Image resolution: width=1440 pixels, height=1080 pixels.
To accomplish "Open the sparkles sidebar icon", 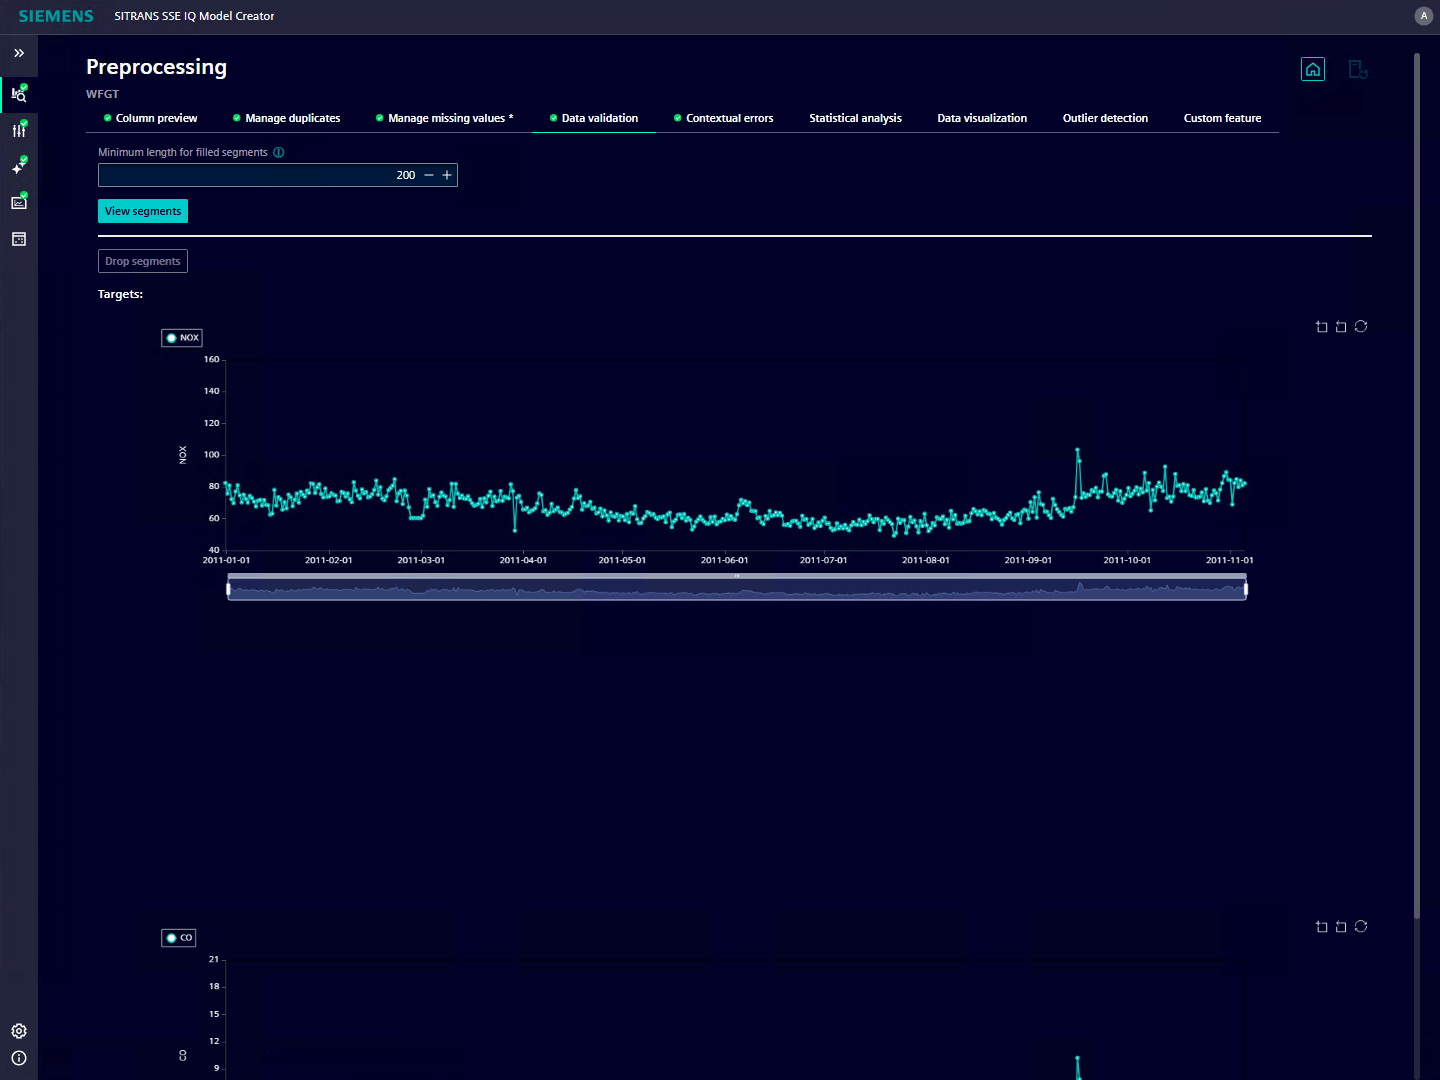I will click(19, 166).
